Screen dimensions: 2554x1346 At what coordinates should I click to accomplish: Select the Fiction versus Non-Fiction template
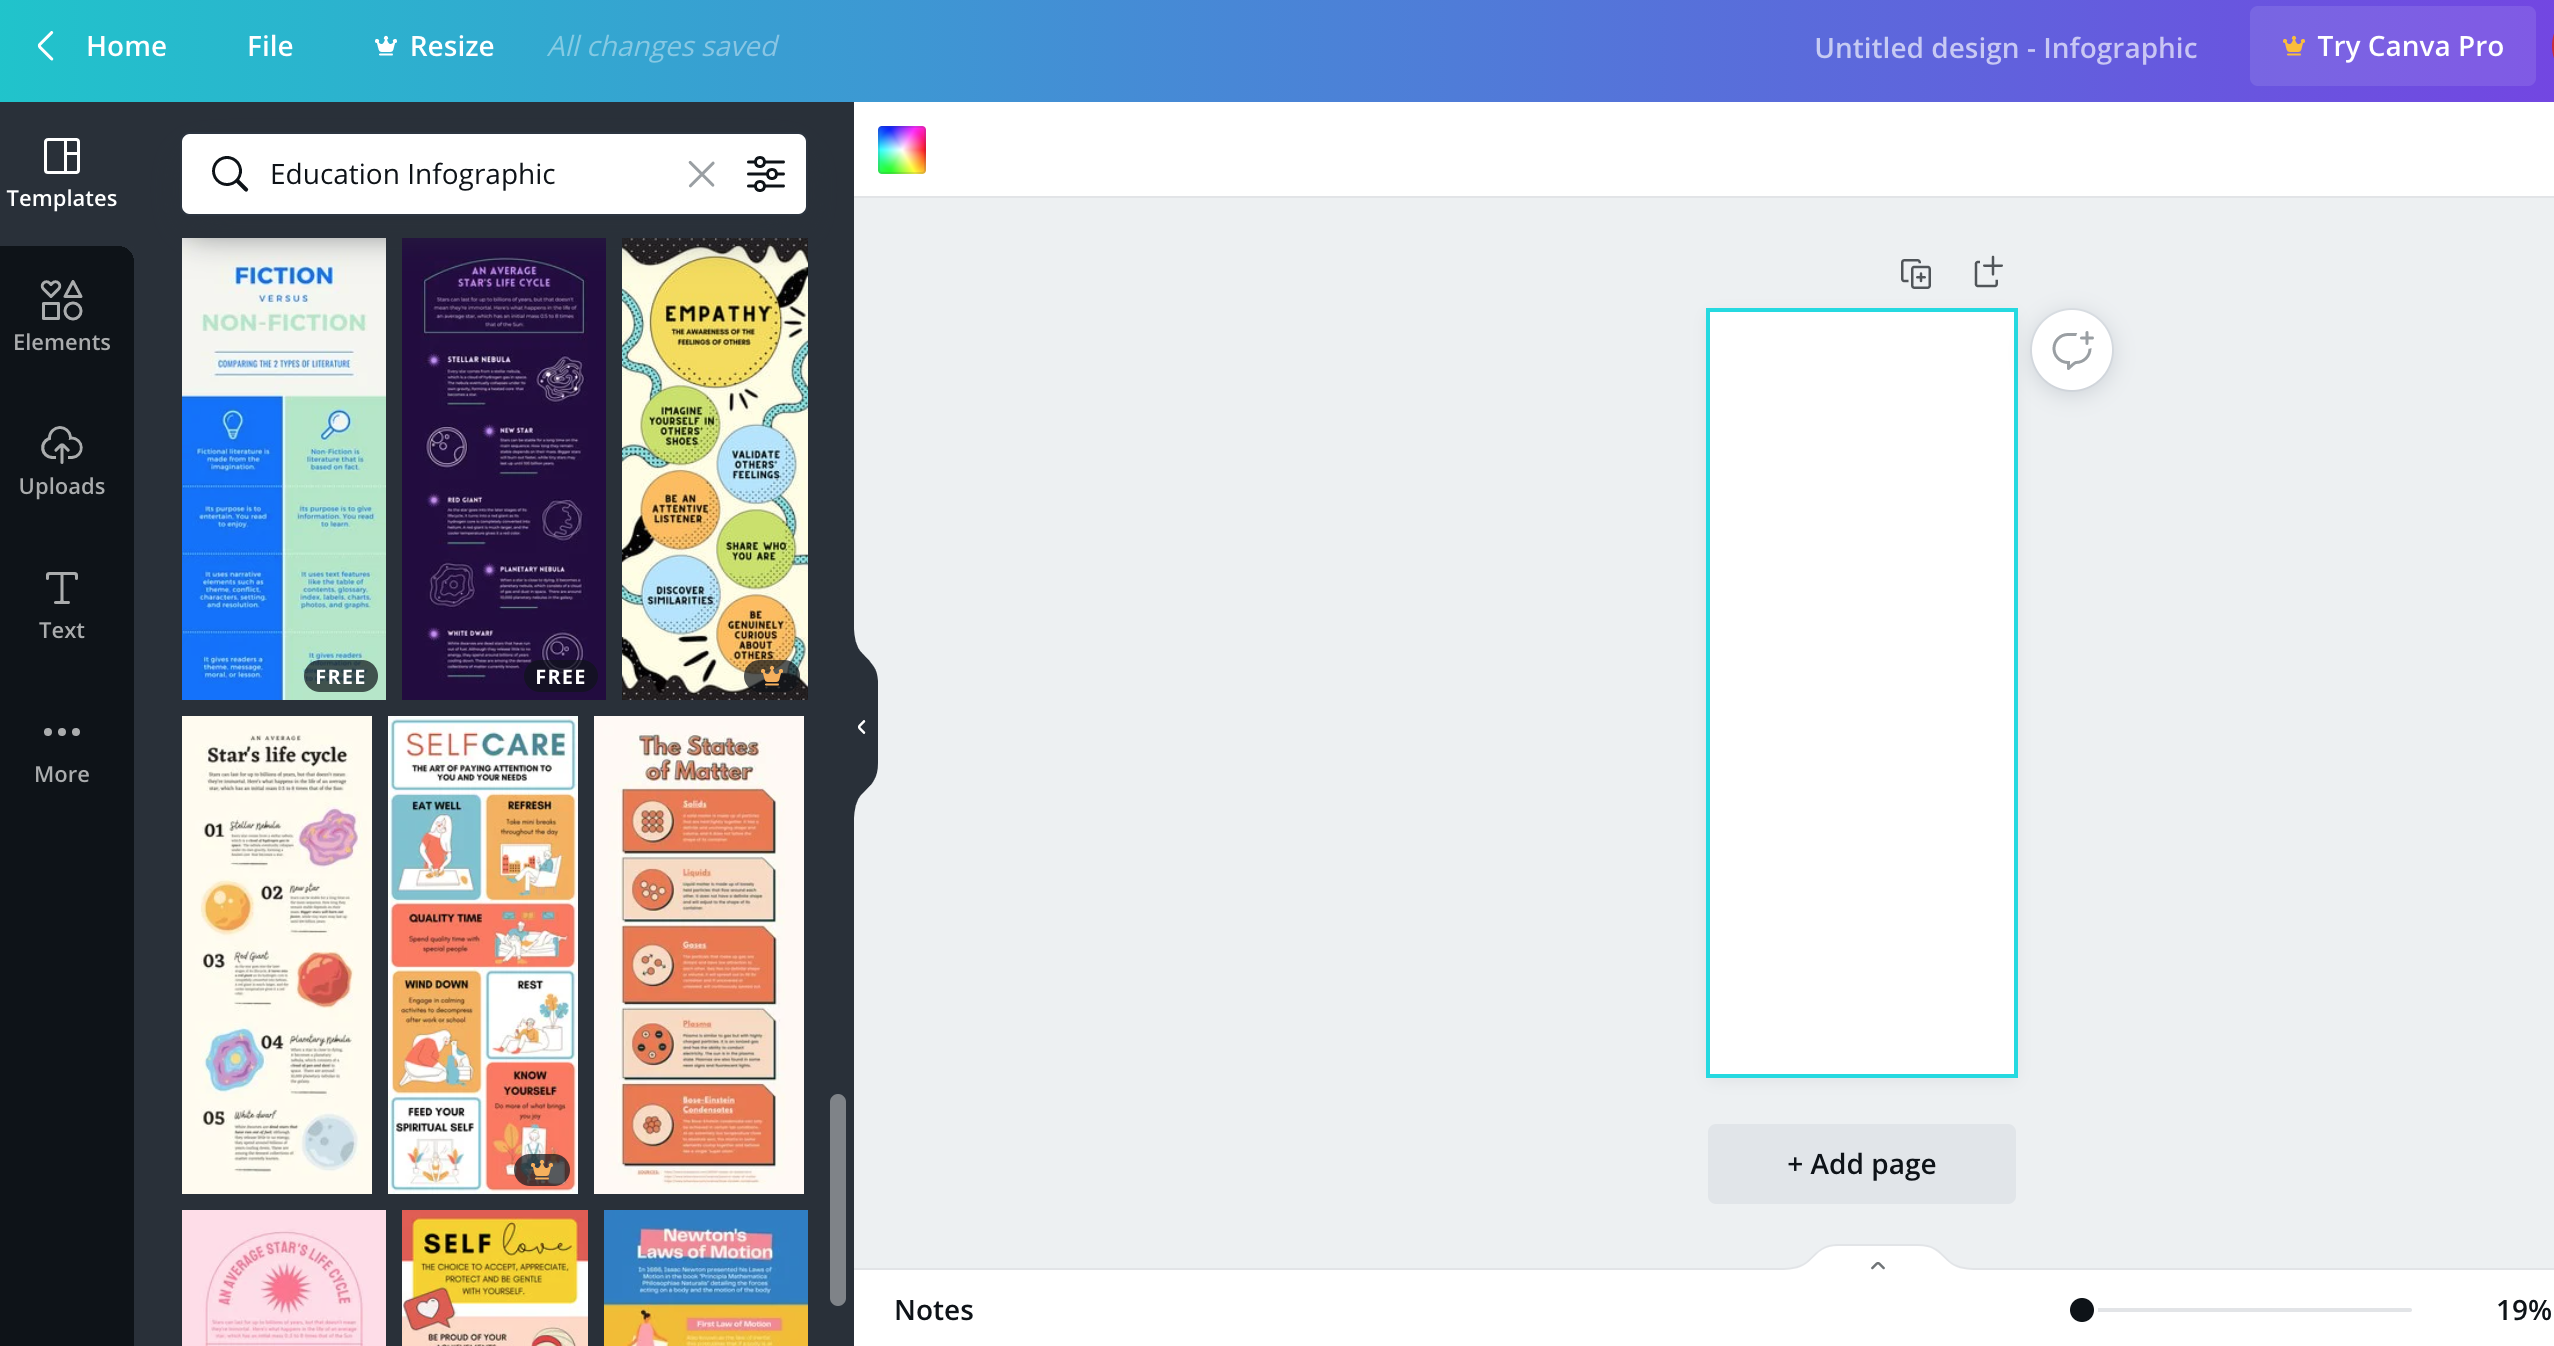[283, 468]
